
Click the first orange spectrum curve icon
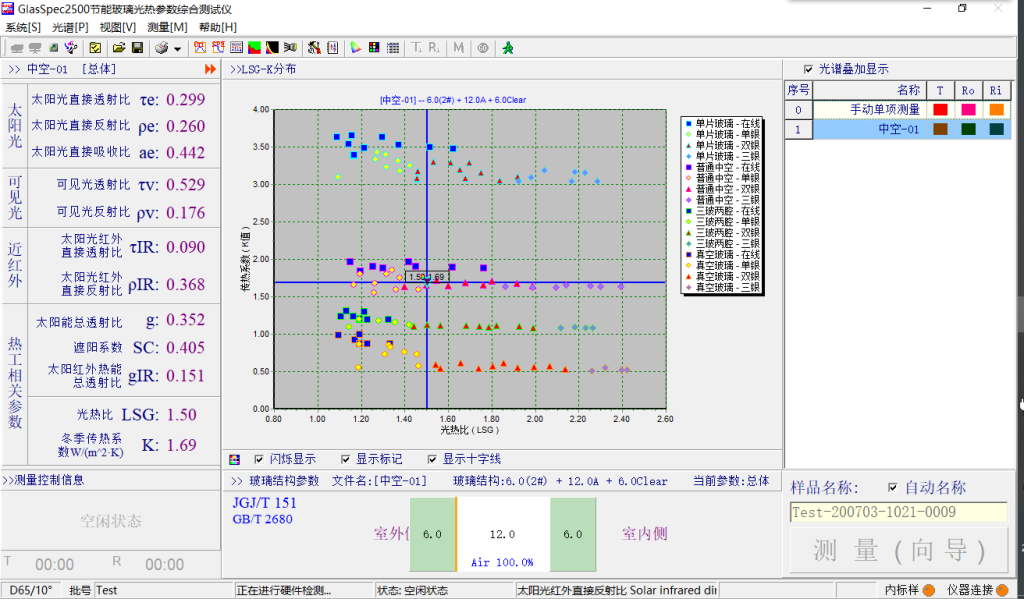(x=200, y=48)
